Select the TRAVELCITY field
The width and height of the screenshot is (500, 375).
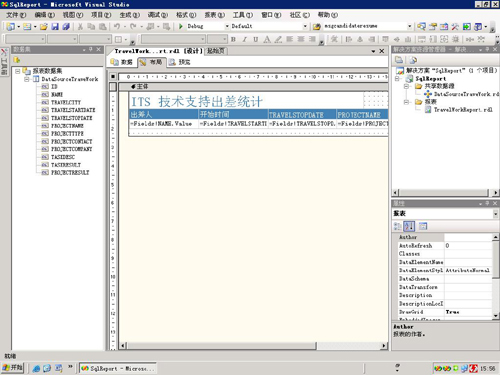[x=66, y=102]
